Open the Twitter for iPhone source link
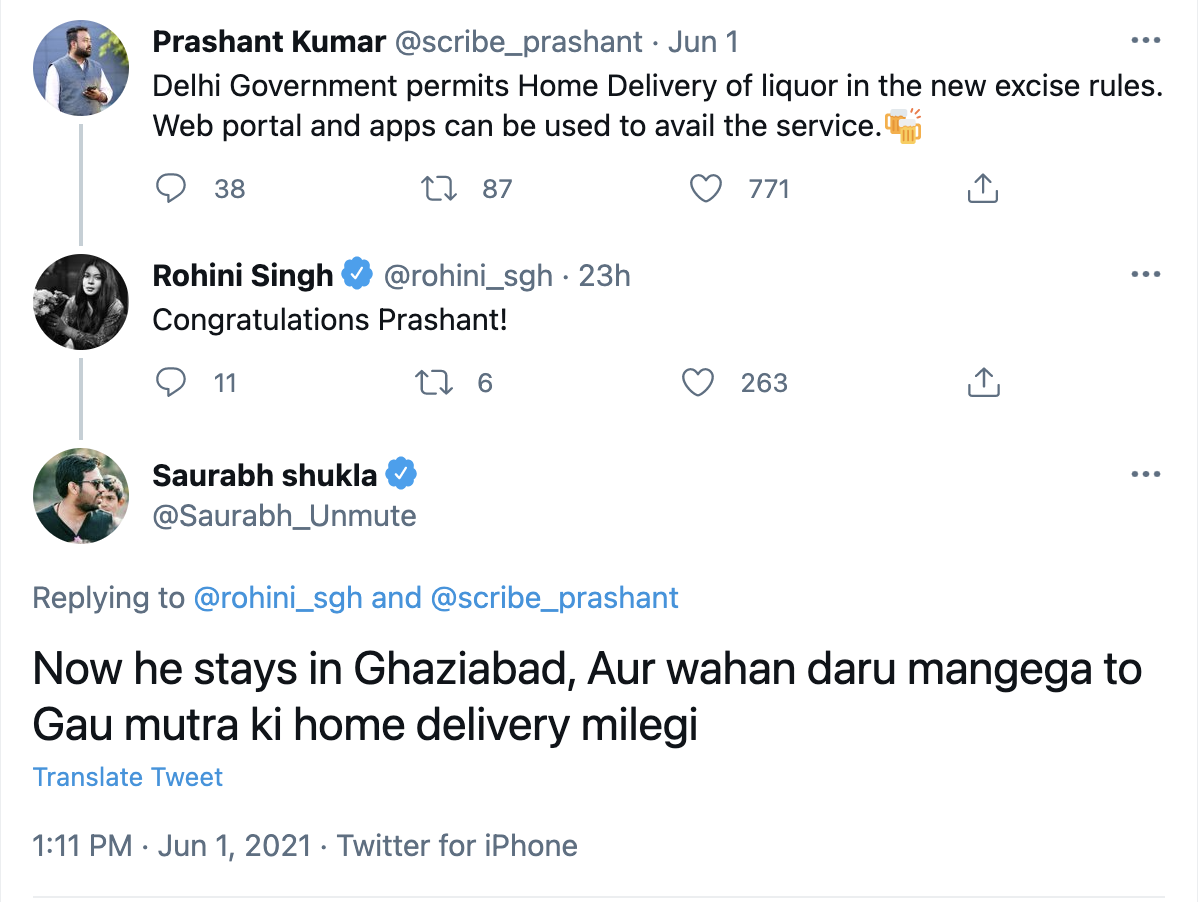1198x902 pixels. click(x=457, y=845)
